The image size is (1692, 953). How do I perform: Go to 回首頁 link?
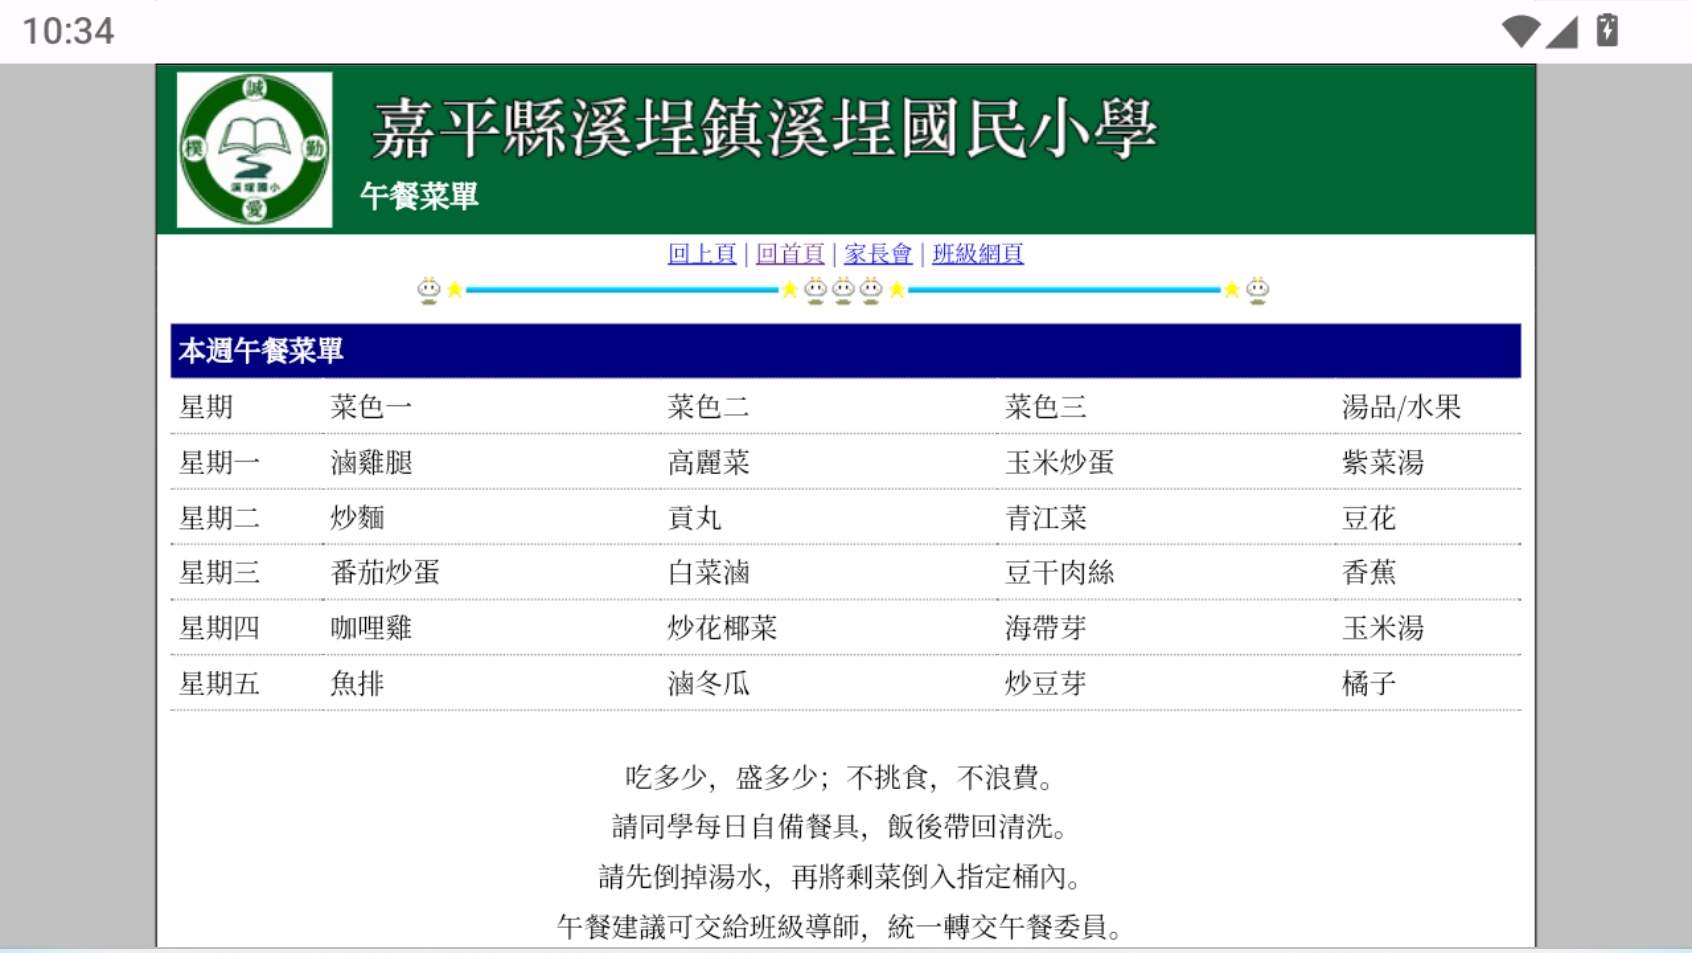tap(790, 254)
